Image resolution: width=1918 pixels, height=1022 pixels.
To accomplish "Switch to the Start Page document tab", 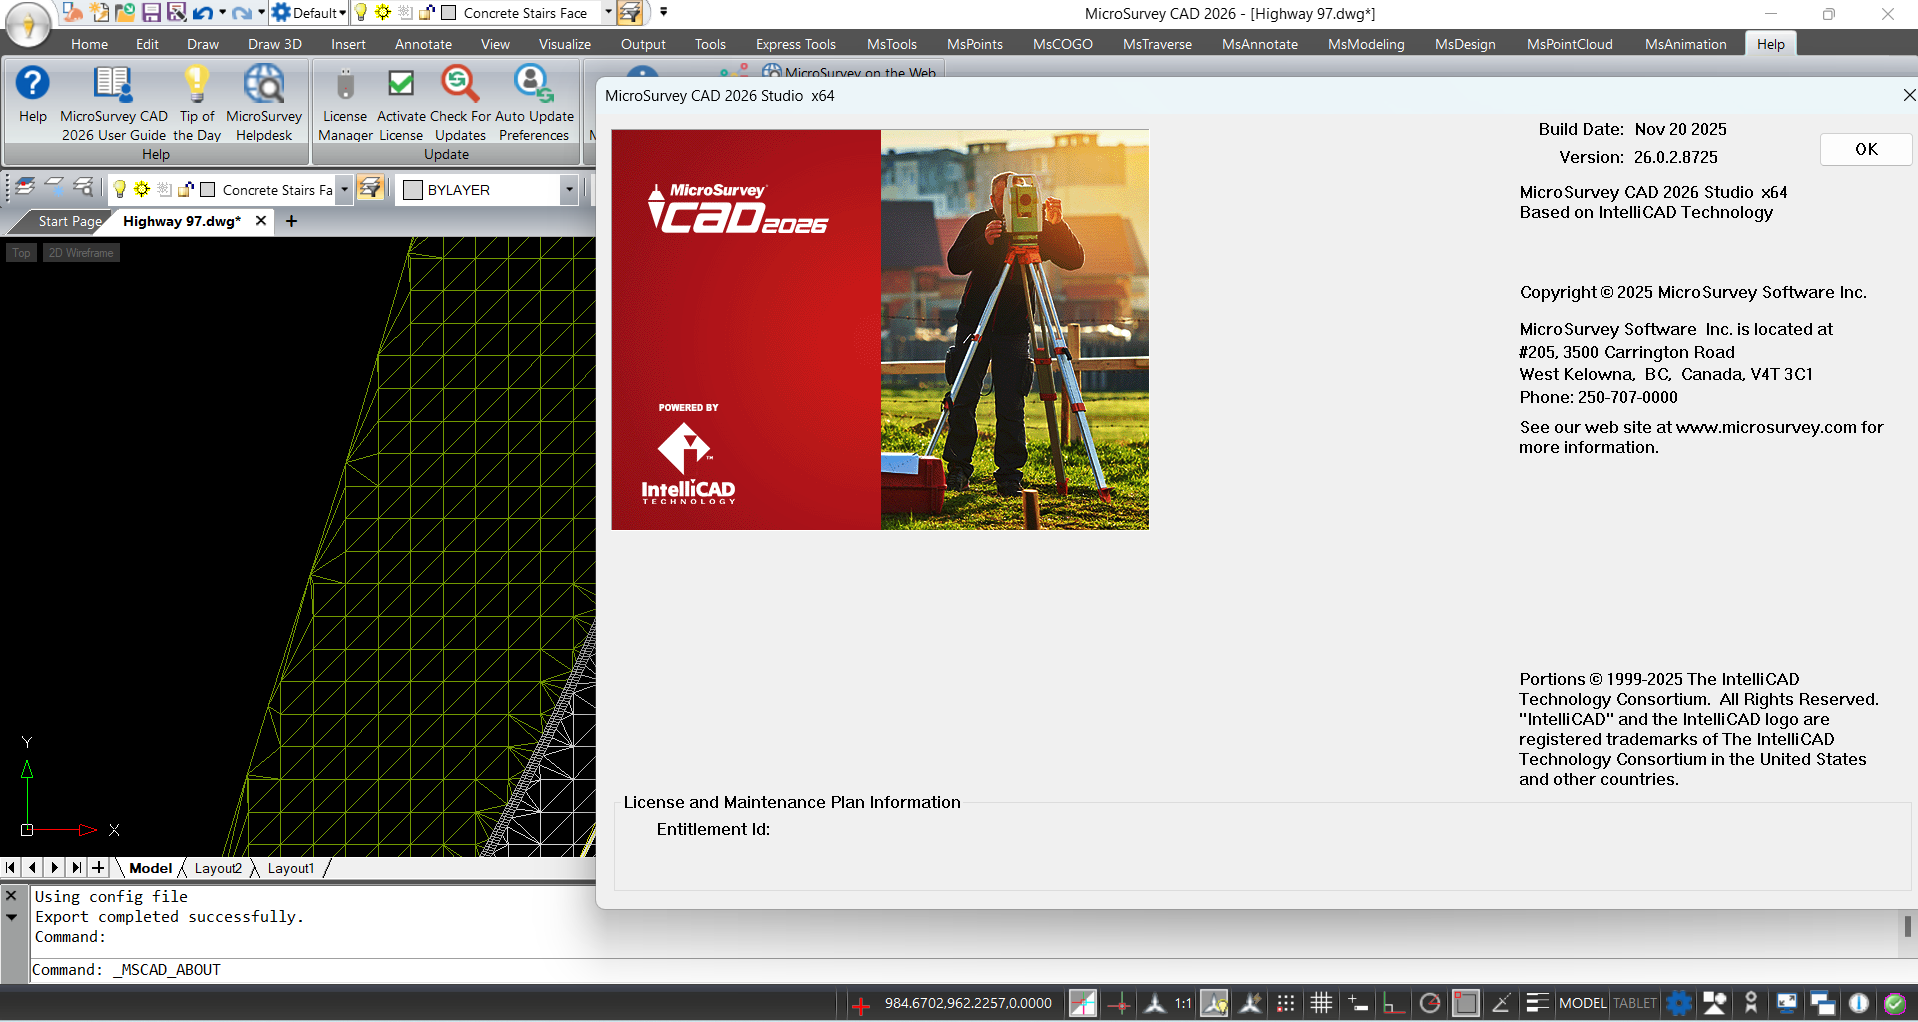I will coord(70,221).
